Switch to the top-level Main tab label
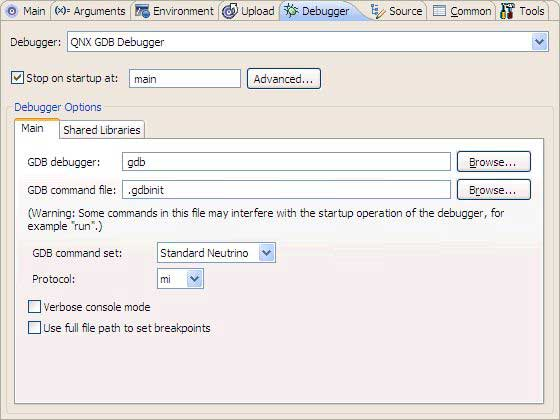This screenshot has height=420, width=560. tap(34, 11)
